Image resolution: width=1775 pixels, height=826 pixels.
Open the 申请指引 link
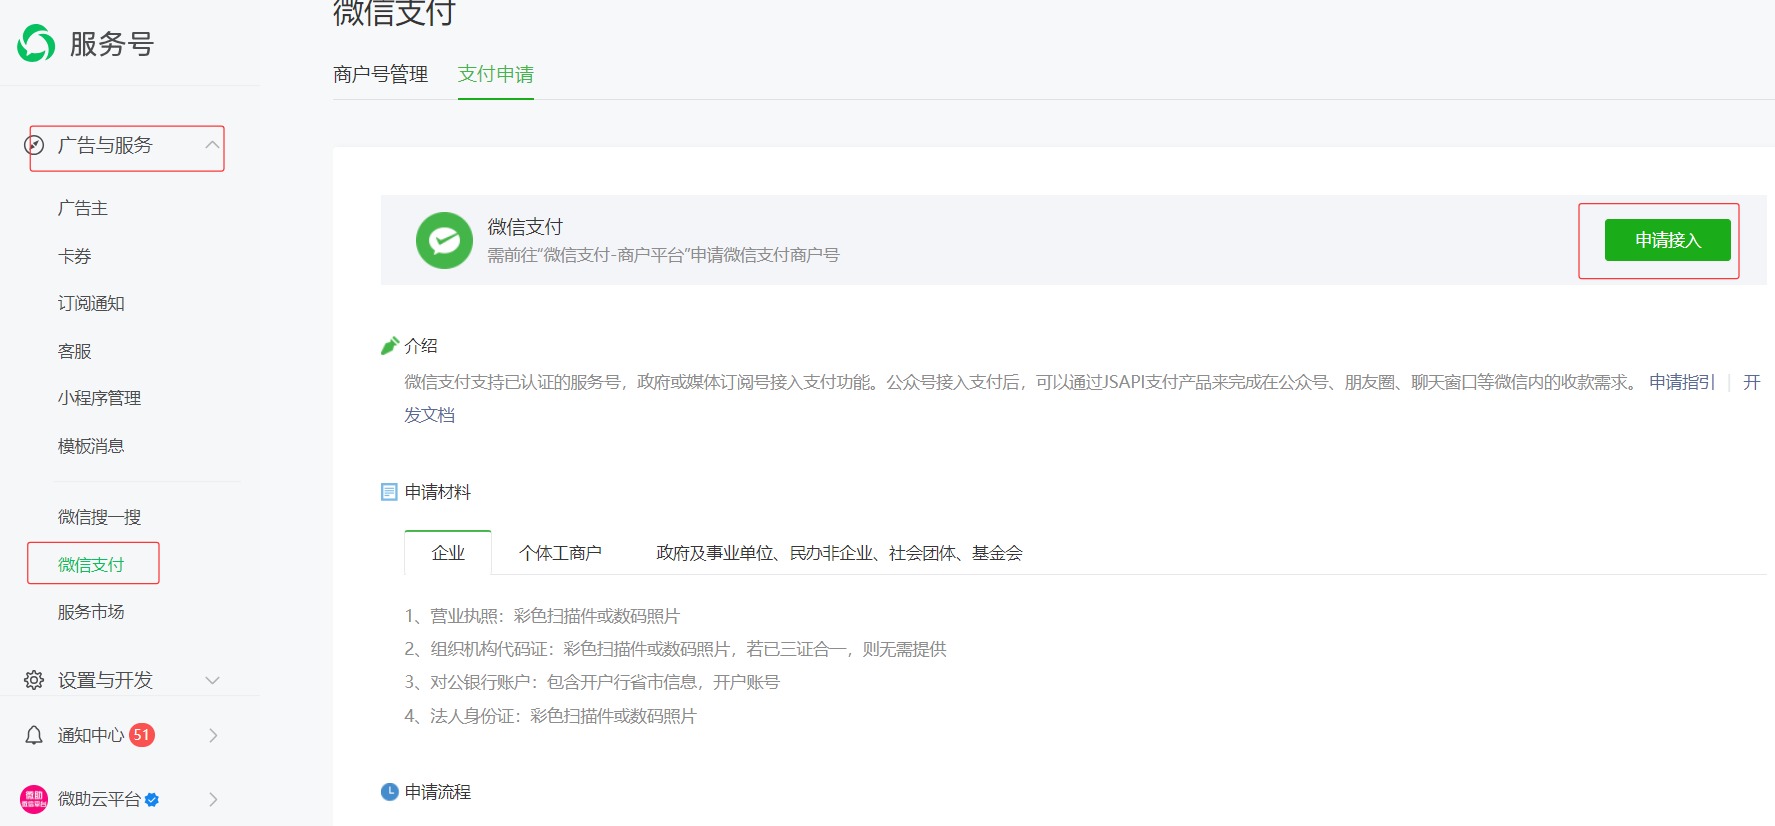coord(1682,382)
